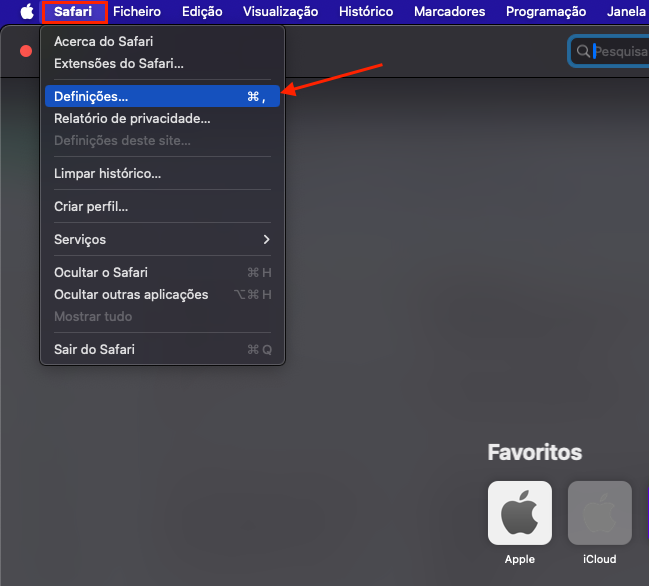Click the Pesquisa address search field

tap(609, 51)
